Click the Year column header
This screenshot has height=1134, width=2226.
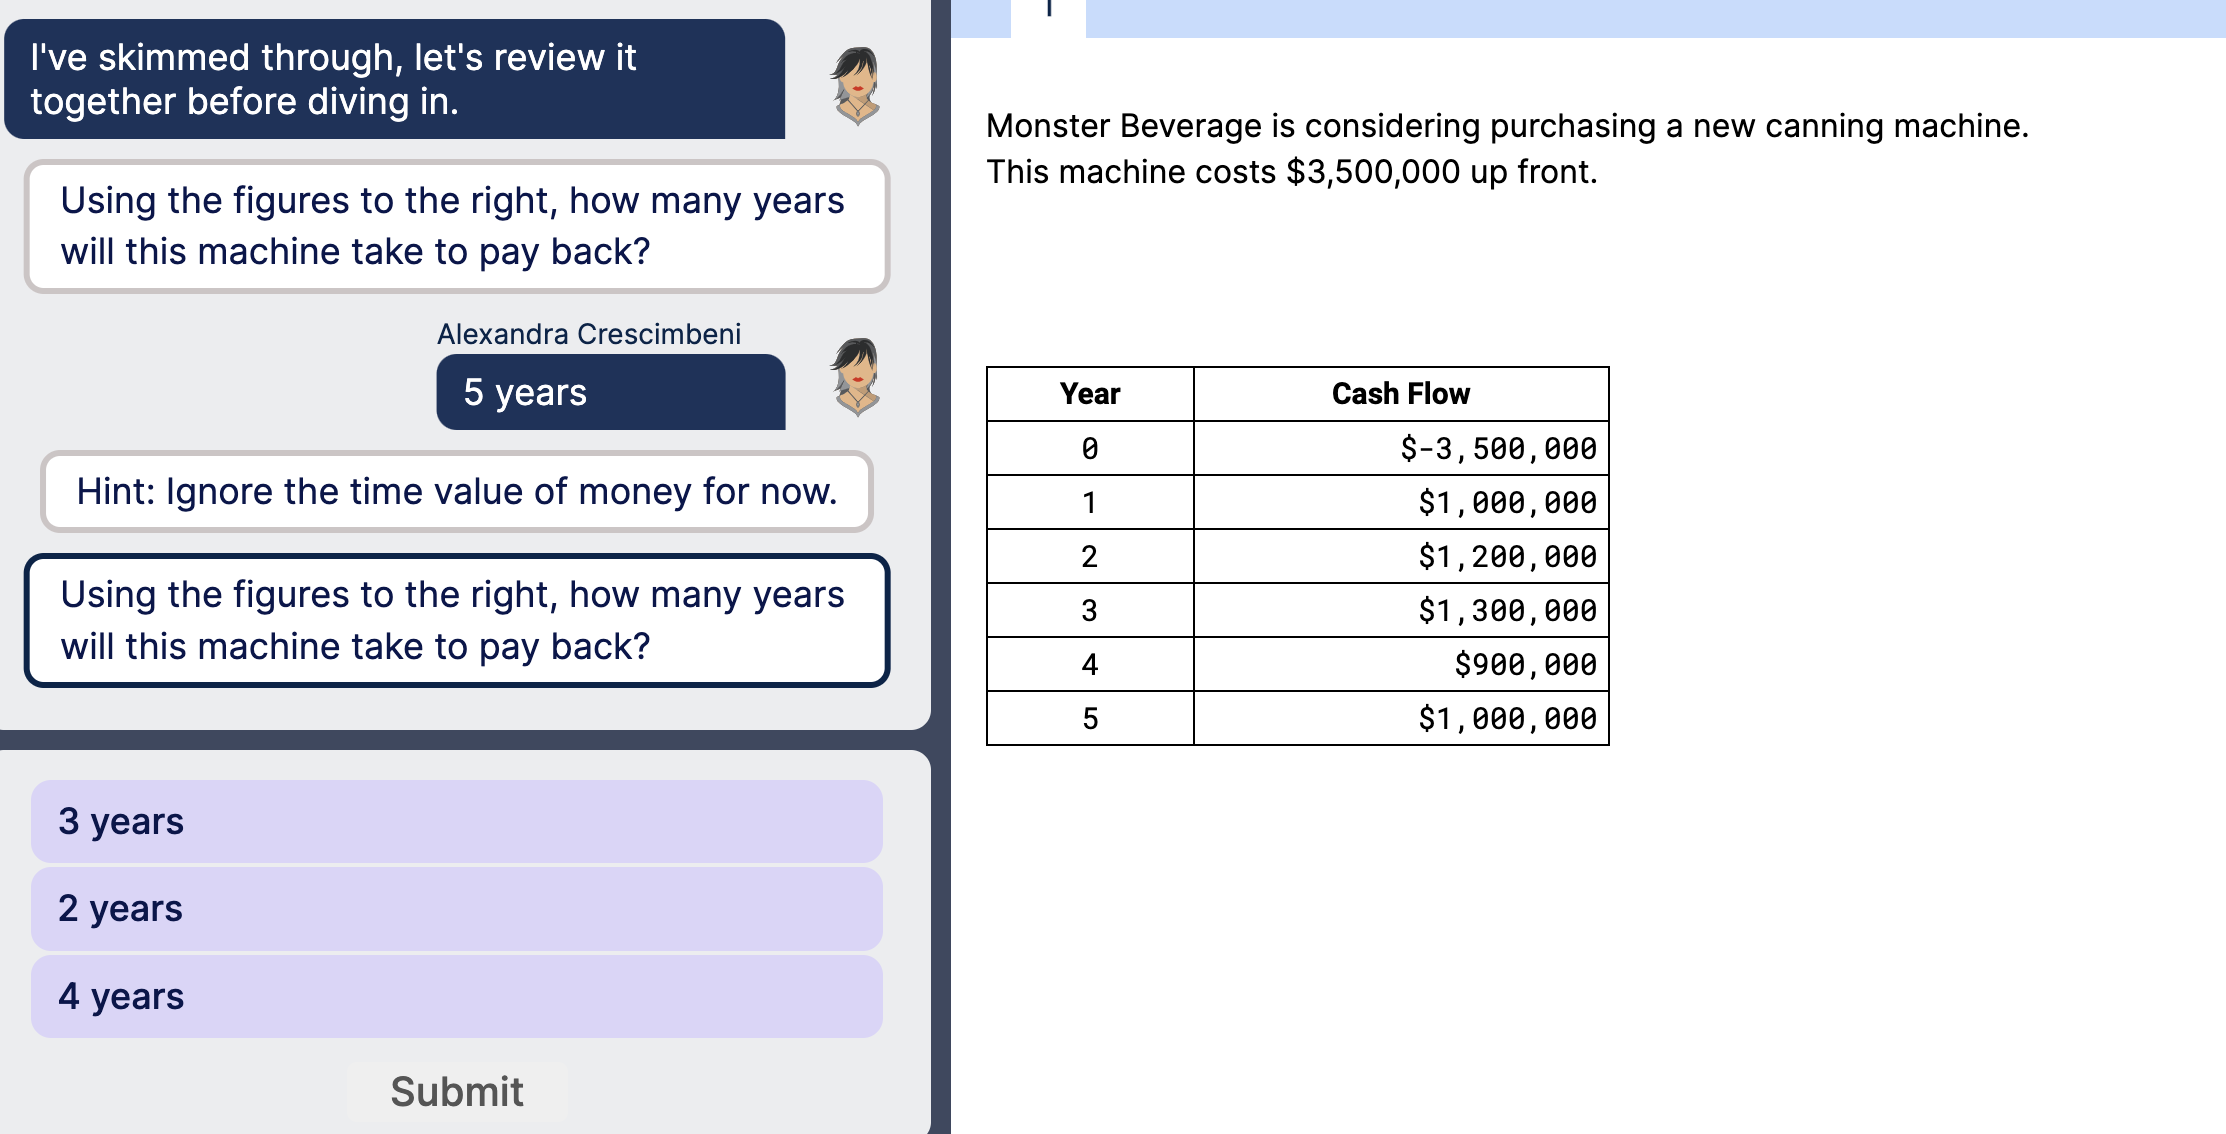click(1089, 393)
